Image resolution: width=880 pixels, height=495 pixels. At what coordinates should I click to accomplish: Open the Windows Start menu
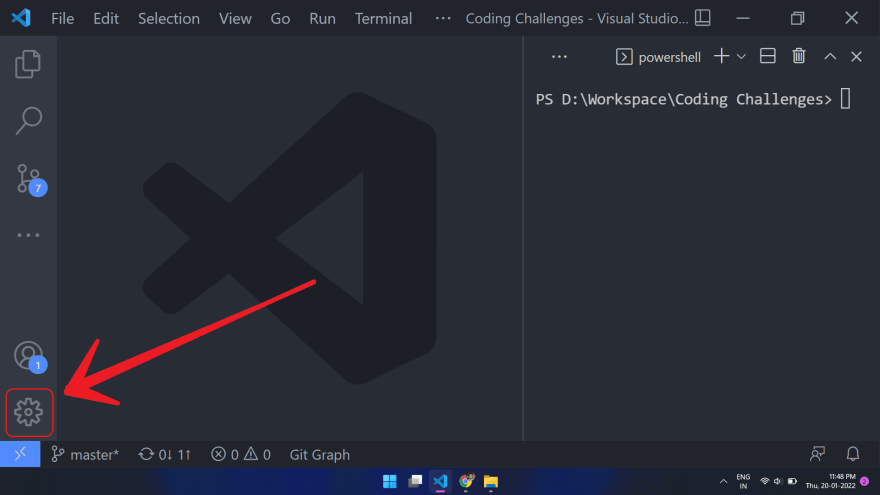click(x=389, y=482)
